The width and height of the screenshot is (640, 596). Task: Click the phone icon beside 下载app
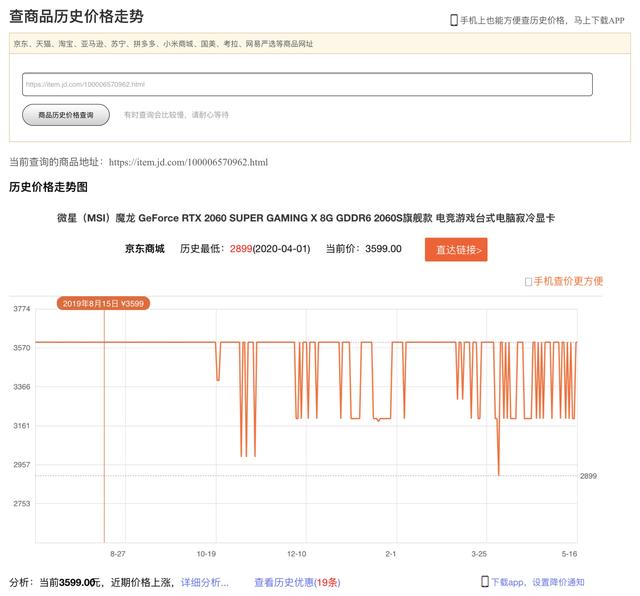point(484,582)
